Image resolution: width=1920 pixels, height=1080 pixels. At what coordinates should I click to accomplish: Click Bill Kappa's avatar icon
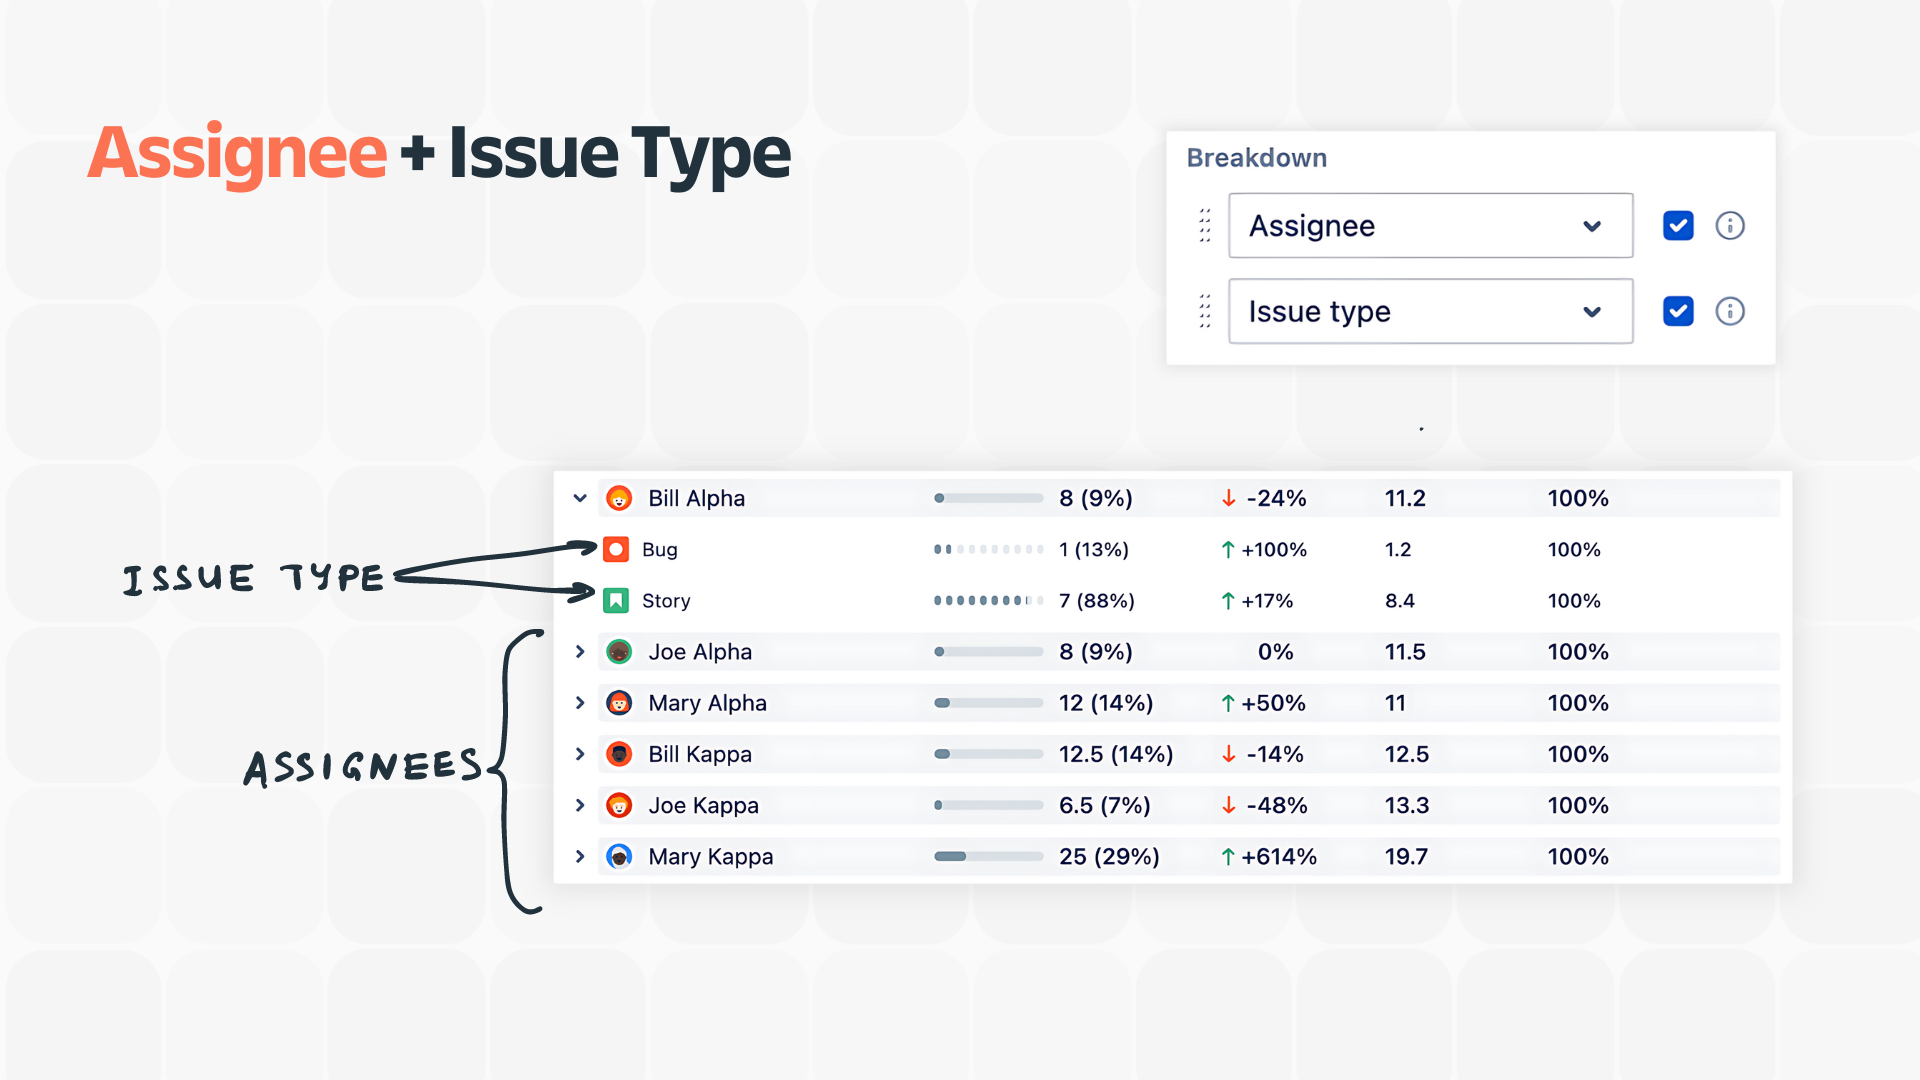(619, 754)
